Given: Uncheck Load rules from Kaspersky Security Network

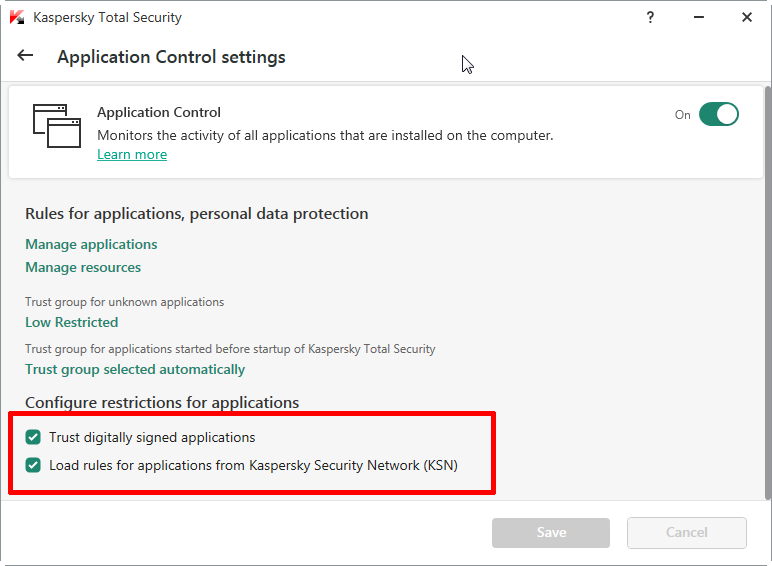Looking at the screenshot, I should (33, 465).
